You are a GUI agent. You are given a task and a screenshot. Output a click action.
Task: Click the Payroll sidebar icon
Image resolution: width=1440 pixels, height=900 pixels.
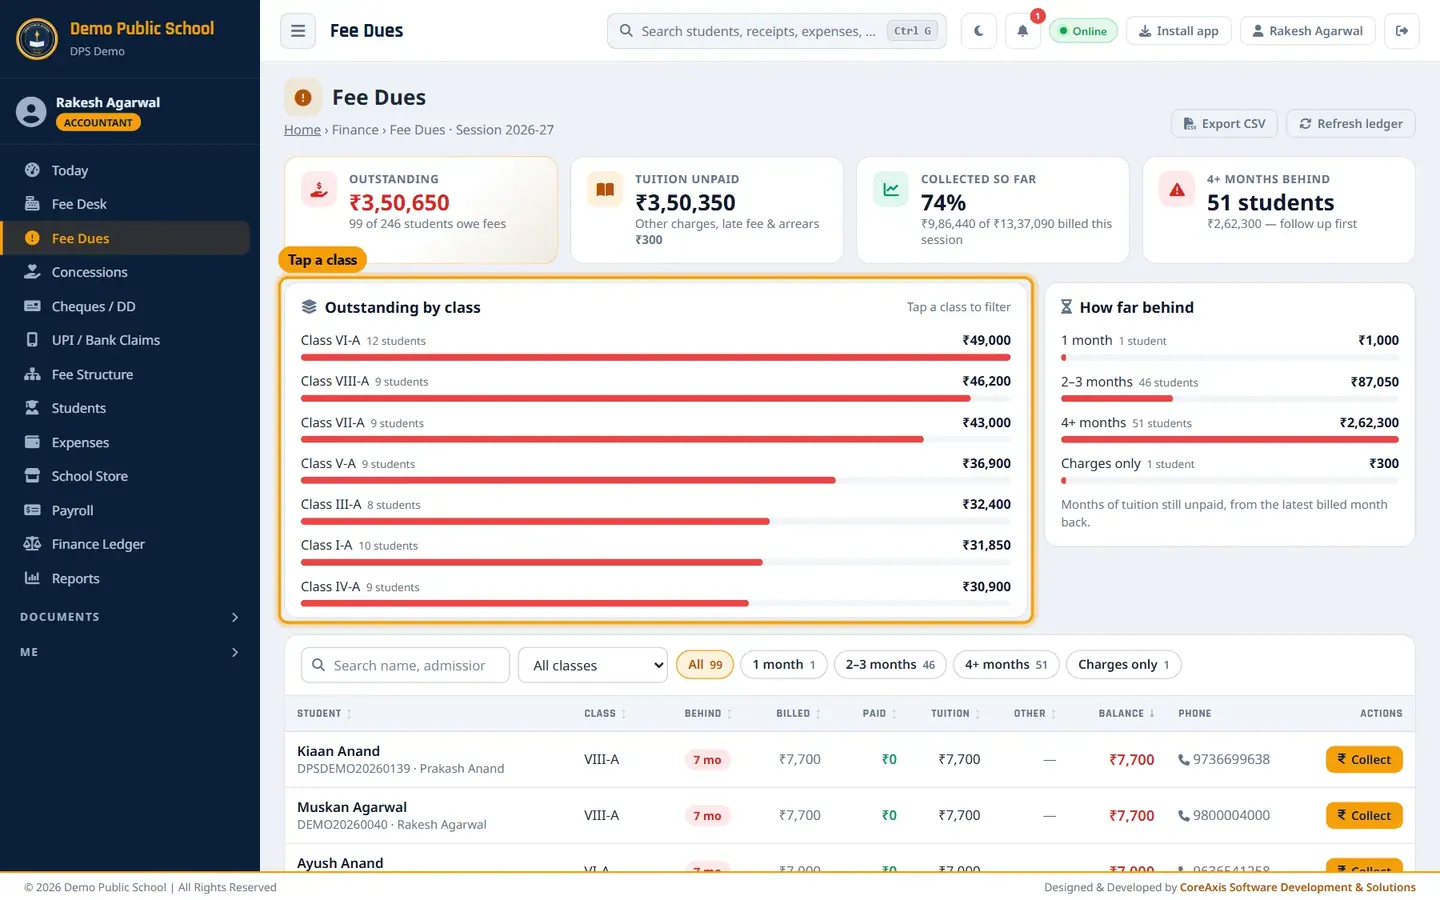click(x=32, y=510)
